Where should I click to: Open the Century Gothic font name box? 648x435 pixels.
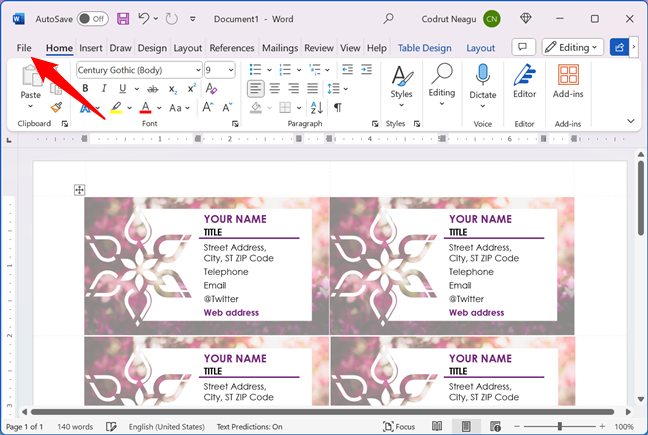tap(139, 70)
